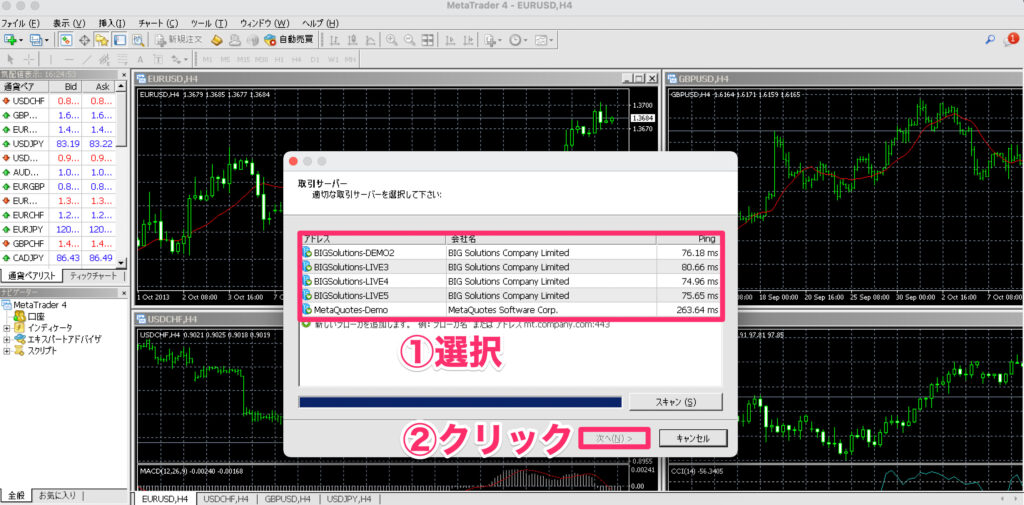Toggle chart shift button
Screen dimensions: 1024x505
click(x=468, y=40)
